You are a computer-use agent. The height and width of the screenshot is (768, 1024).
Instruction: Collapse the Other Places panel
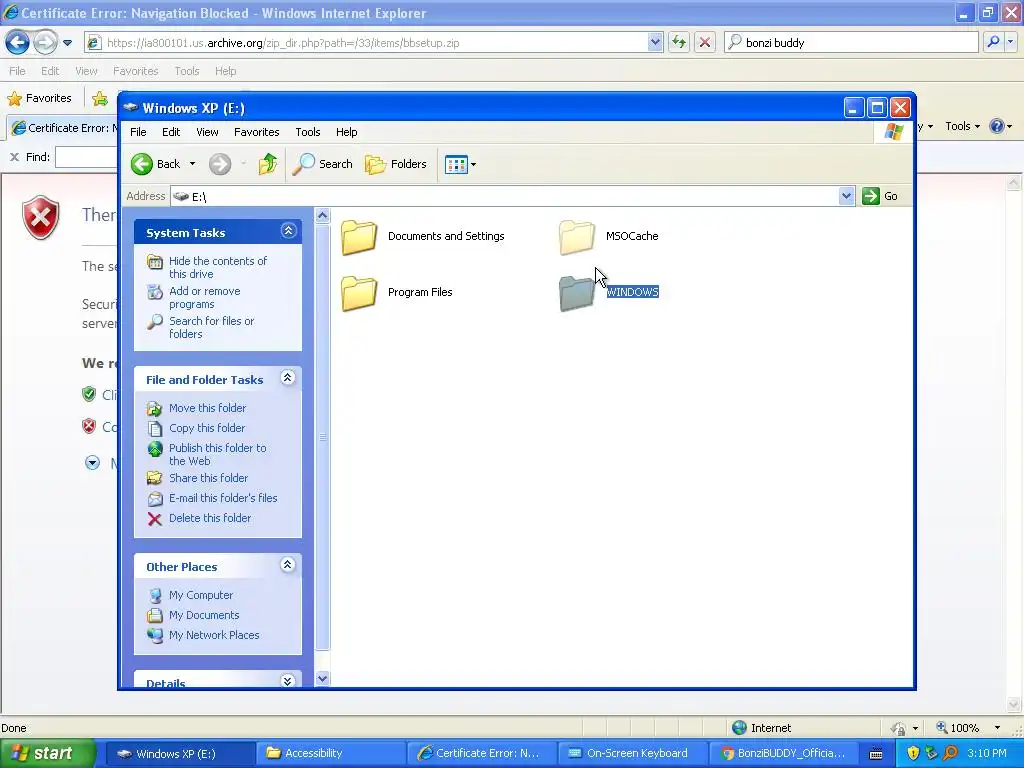point(288,565)
